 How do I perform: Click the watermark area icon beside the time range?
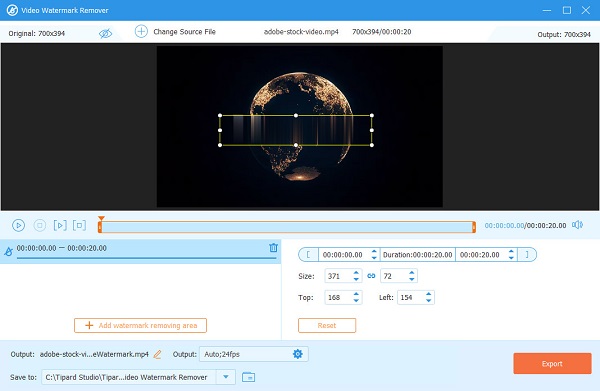[x=8, y=251]
